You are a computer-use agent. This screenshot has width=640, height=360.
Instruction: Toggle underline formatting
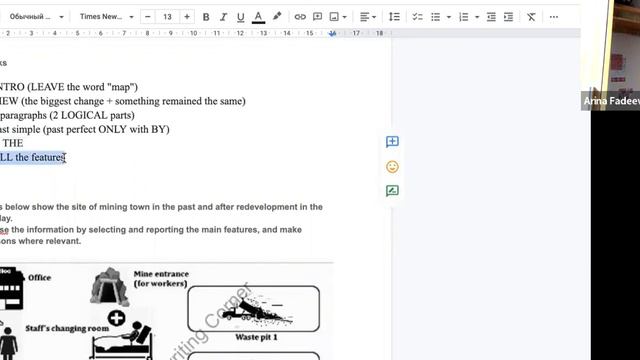pyautogui.click(x=240, y=17)
